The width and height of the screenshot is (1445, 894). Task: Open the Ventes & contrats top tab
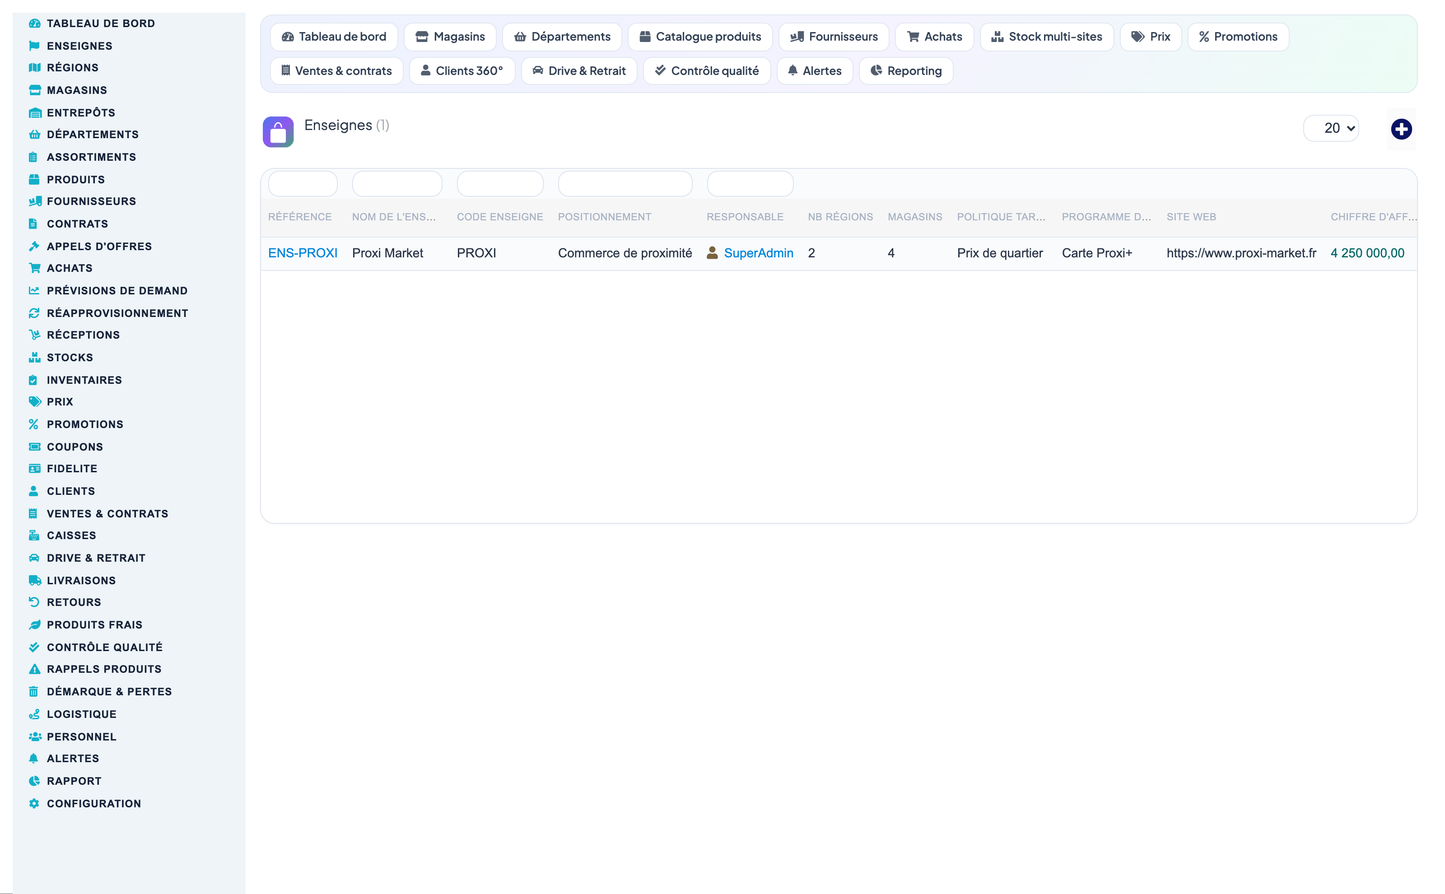(x=337, y=71)
